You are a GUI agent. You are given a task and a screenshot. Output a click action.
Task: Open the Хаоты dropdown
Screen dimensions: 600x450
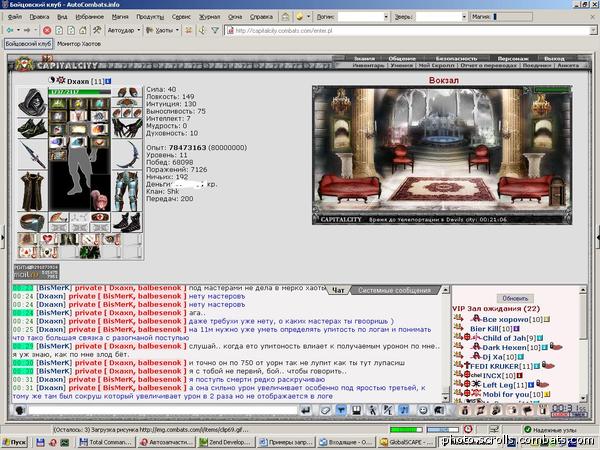point(177,30)
